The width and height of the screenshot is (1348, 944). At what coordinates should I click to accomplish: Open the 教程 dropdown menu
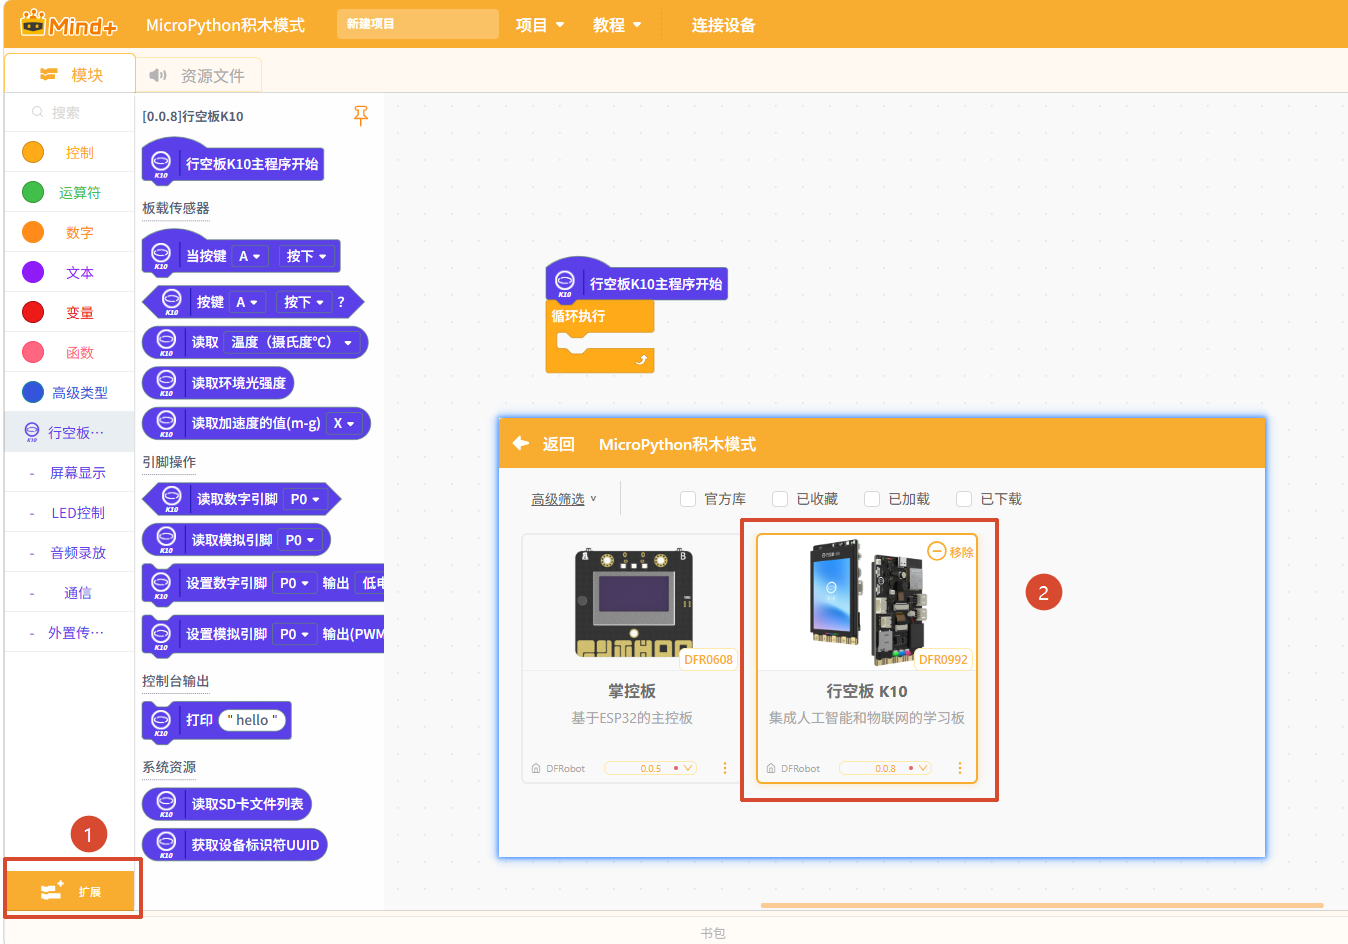(617, 25)
